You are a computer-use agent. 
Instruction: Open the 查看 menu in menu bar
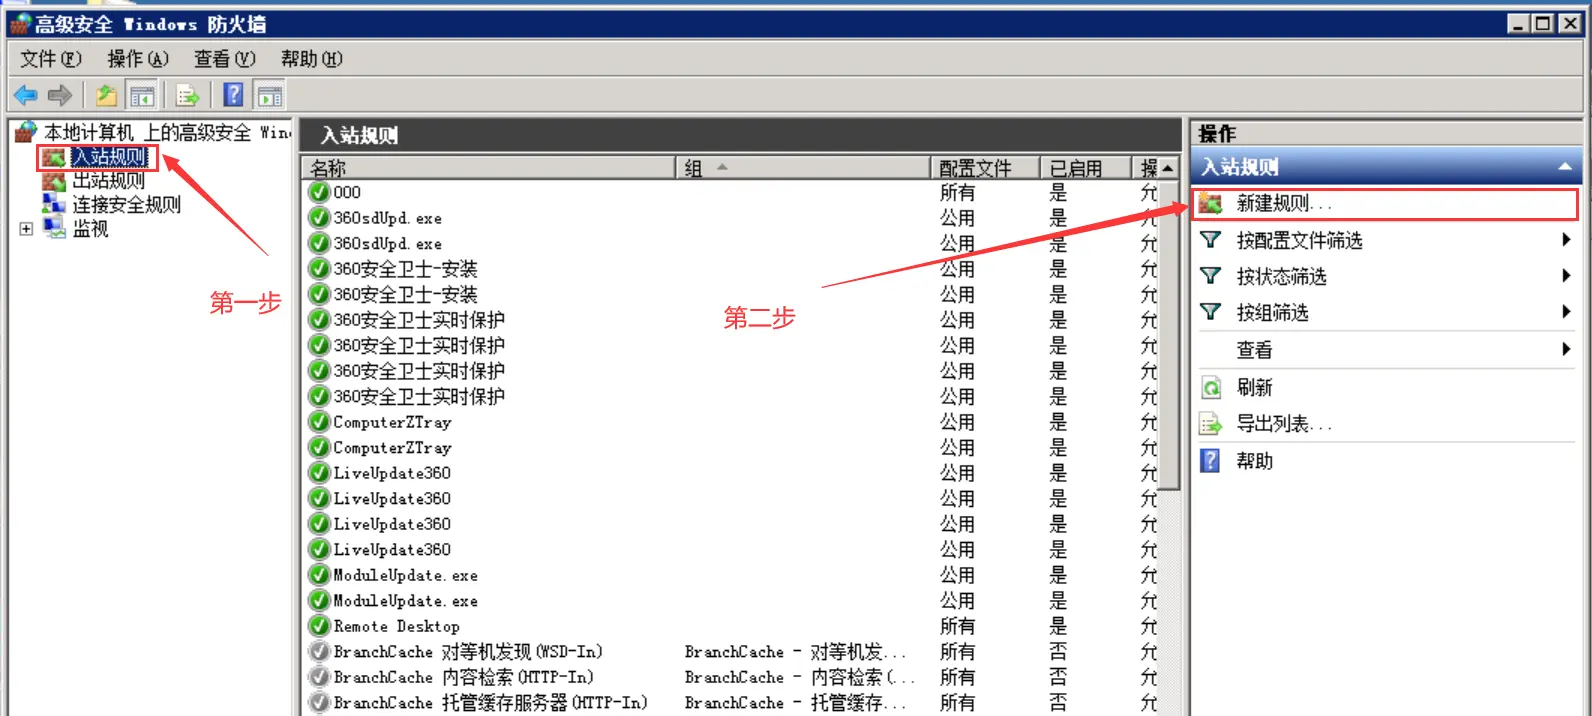[x=224, y=59]
